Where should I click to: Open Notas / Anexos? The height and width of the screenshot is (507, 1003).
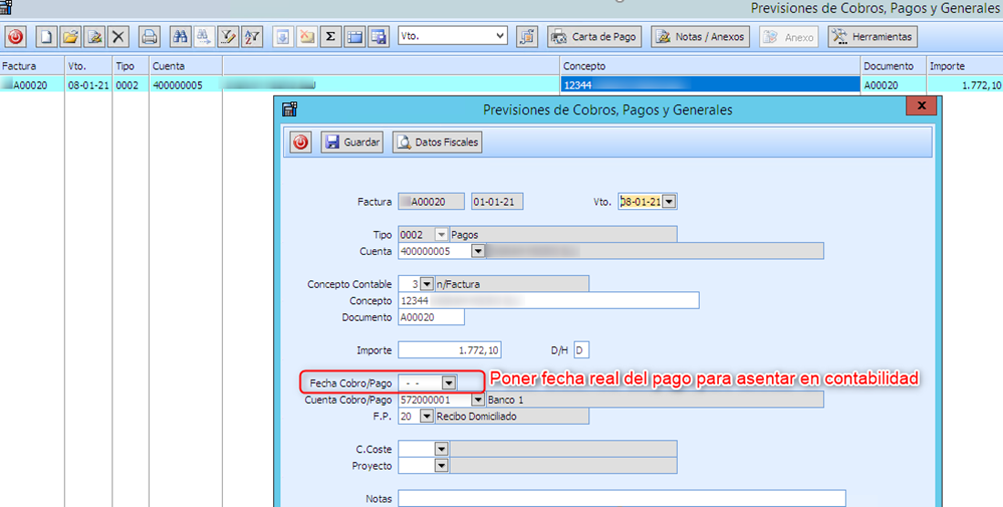click(x=700, y=37)
